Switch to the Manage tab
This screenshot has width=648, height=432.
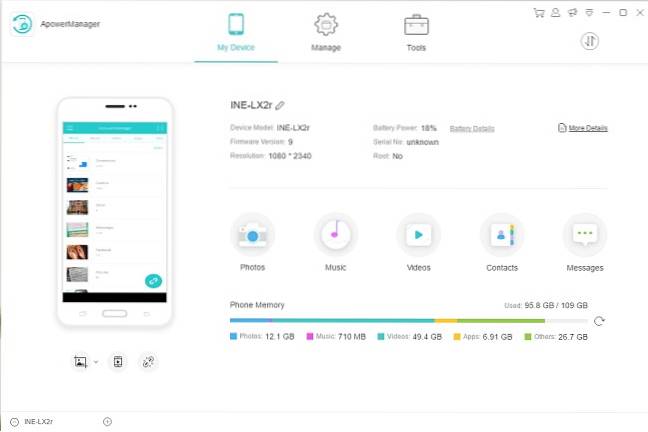tap(325, 32)
